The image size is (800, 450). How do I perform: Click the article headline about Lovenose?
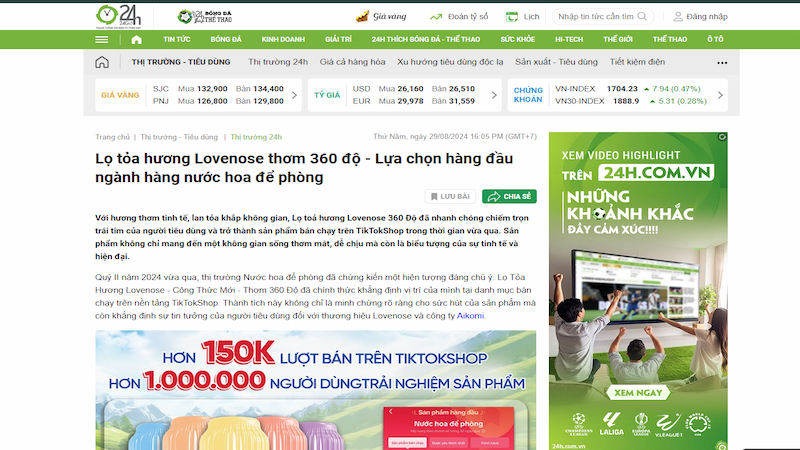(304, 168)
